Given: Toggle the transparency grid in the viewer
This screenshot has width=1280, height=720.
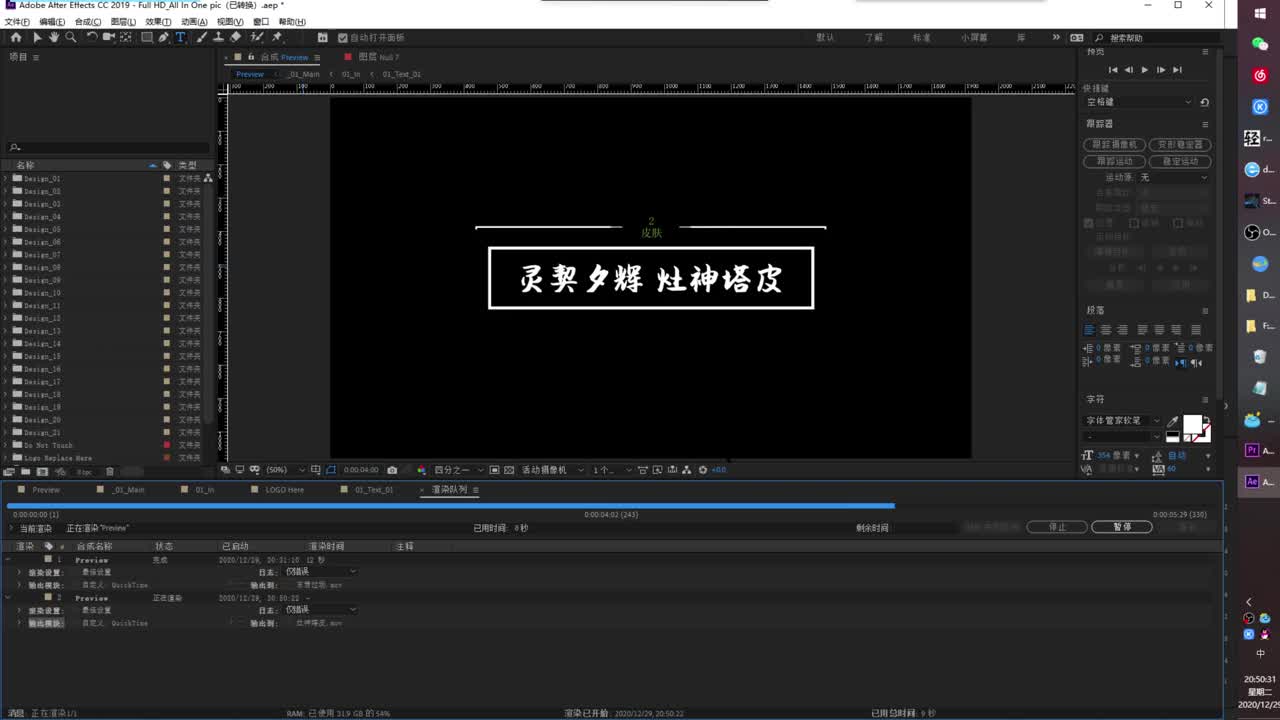Looking at the screenshot, I should (507, 470).
